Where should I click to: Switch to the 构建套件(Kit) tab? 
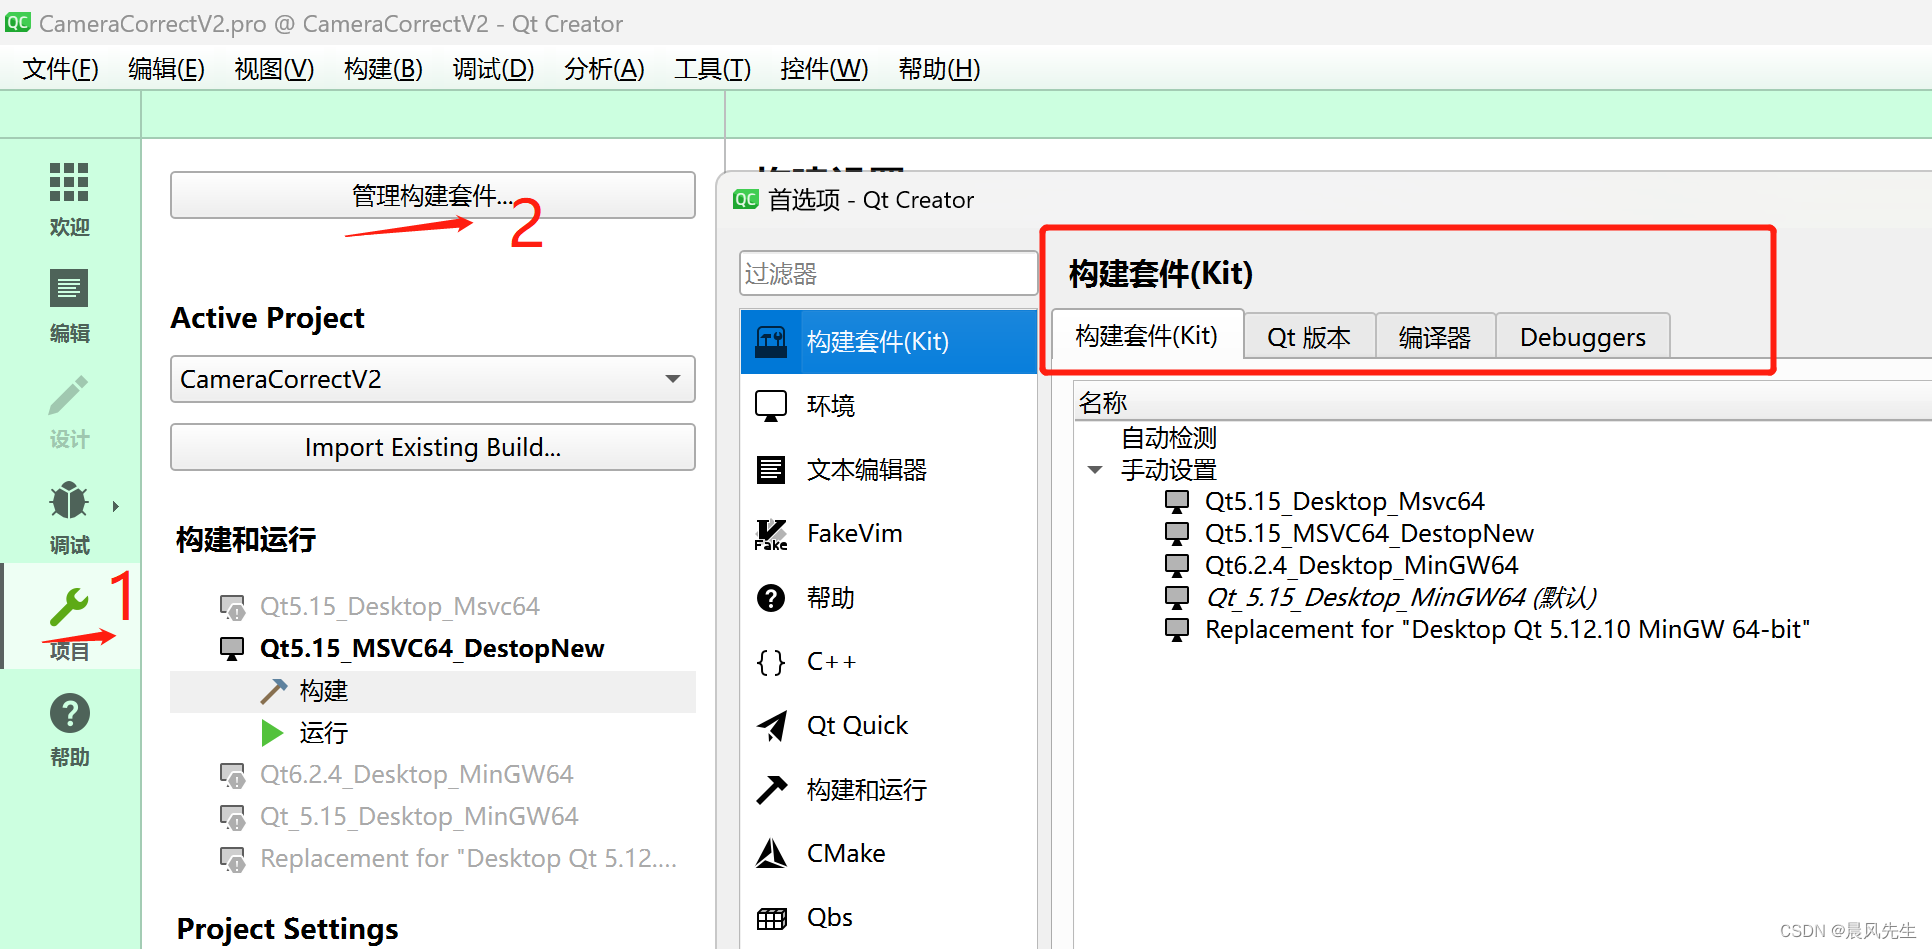pyautogui.click(x=1147, y=335)
